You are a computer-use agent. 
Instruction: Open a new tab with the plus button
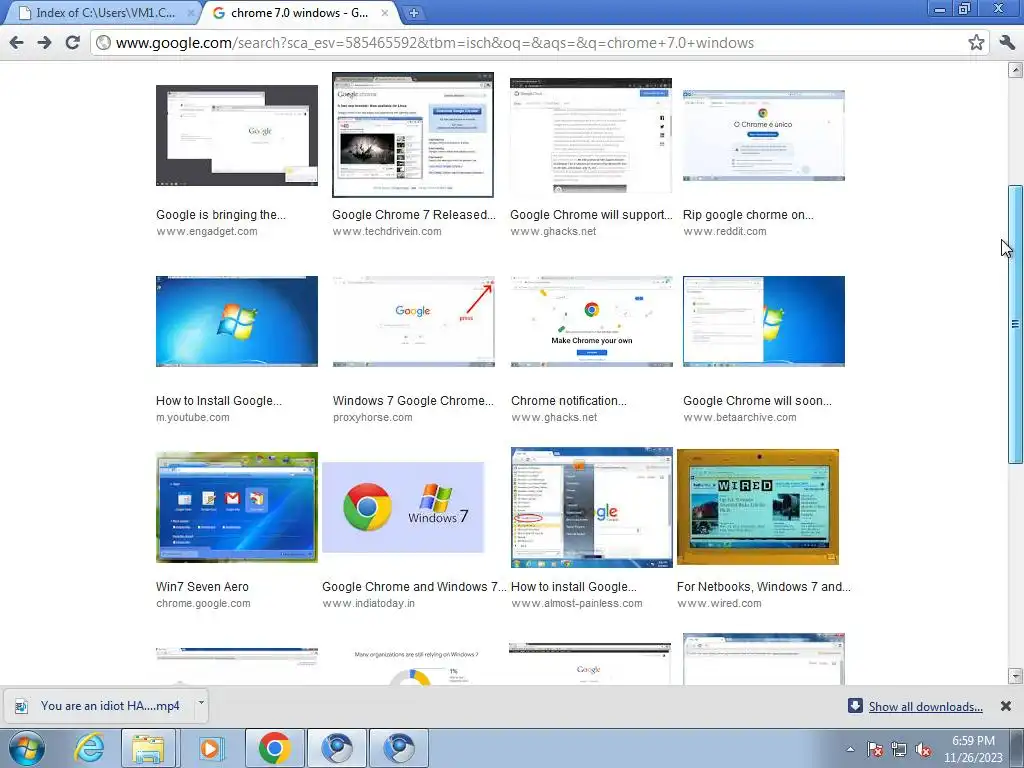(413, 12)
